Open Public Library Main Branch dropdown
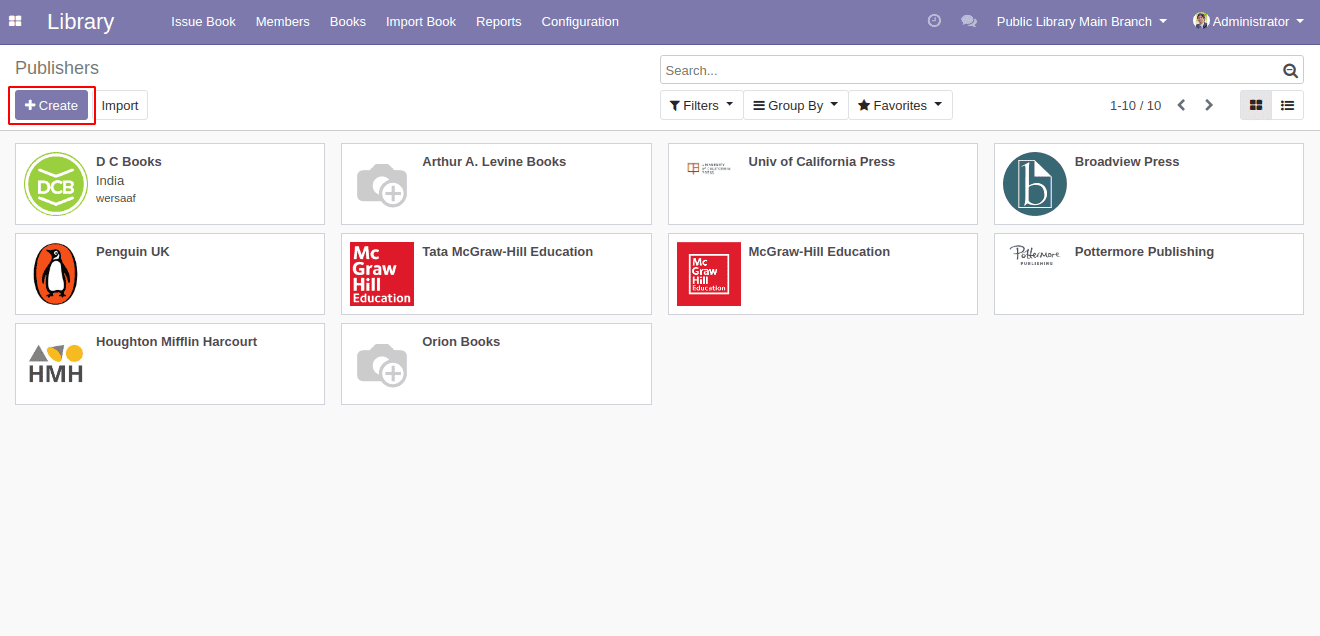Viewport: 1320px width, 636px height. click(x=1082, y=21)
